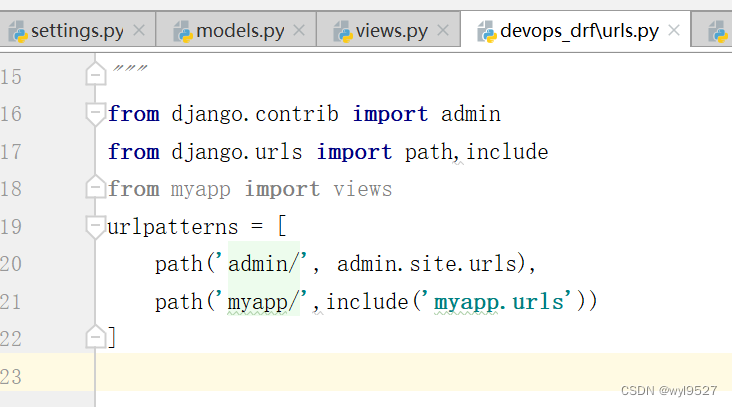732x407 pixels.
Task: Click the greyed 'myapp' on line 18
Action: [201, 190]
